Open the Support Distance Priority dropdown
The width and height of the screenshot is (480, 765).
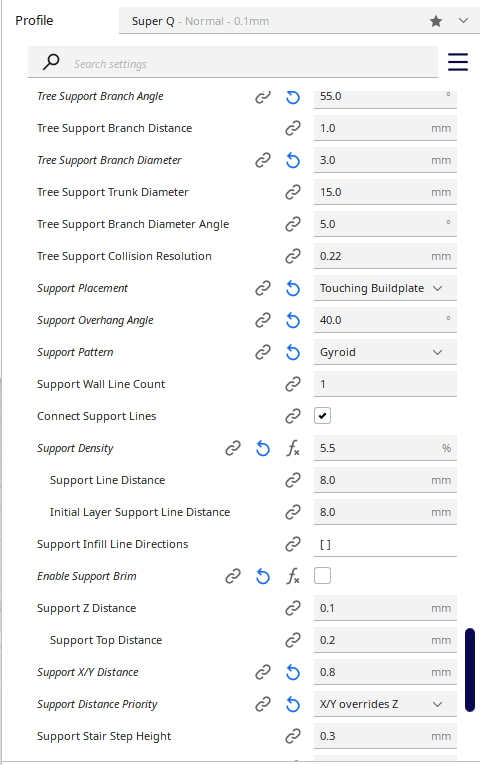[385, 704]
